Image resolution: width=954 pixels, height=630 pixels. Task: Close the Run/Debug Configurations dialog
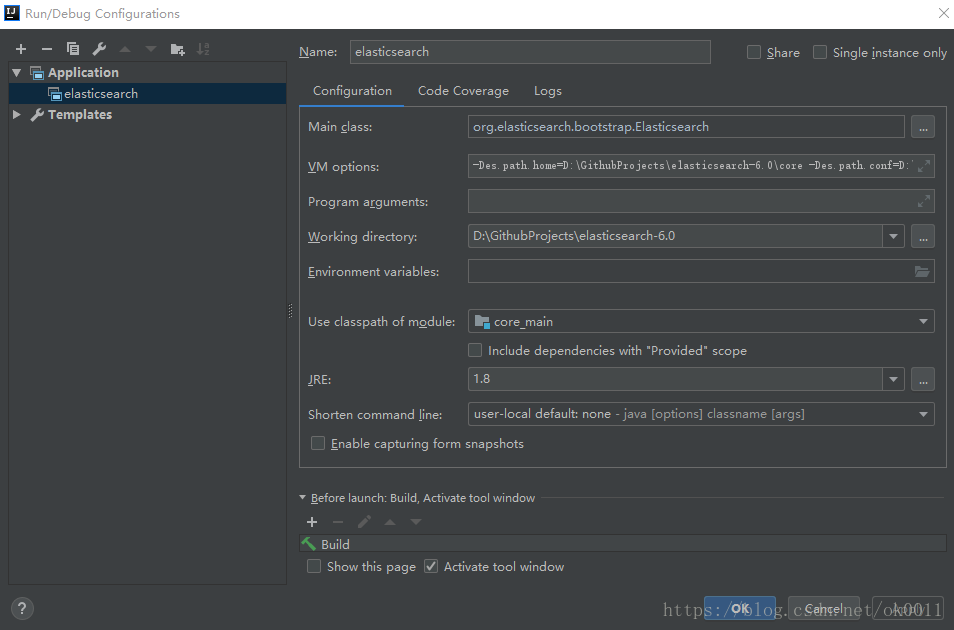[x=944, y=13]
